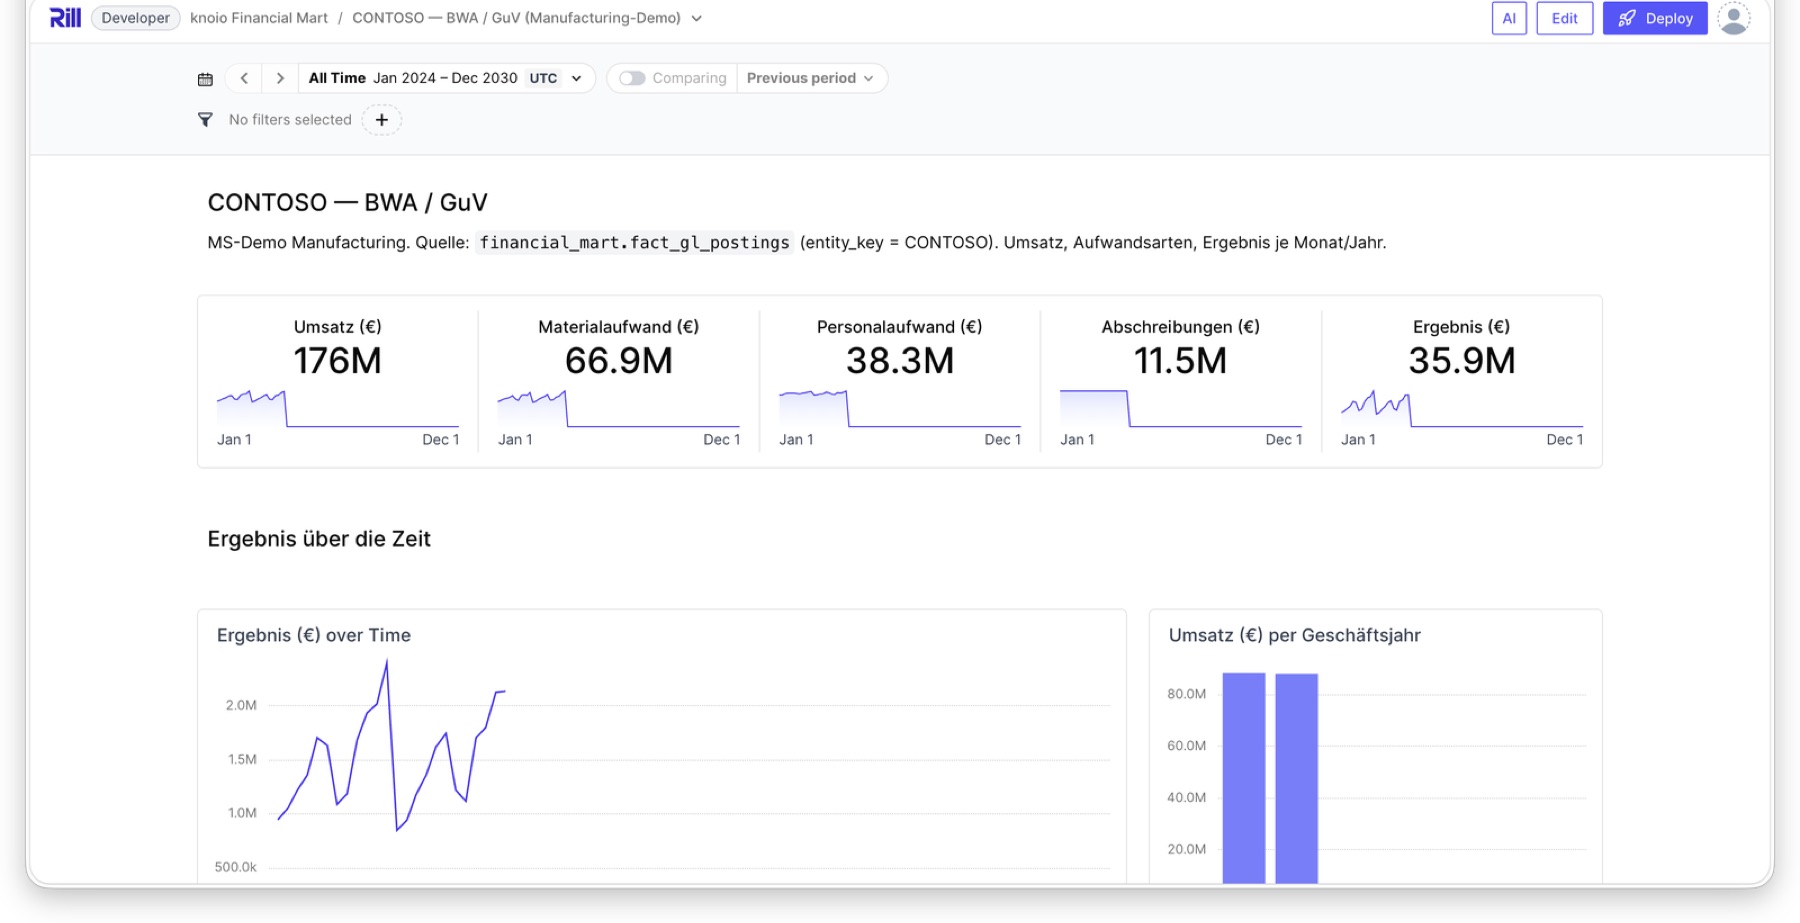Expand the Previous period dropdown
The width and height of the screenshot is (1800, 923).
click(811, 78)
